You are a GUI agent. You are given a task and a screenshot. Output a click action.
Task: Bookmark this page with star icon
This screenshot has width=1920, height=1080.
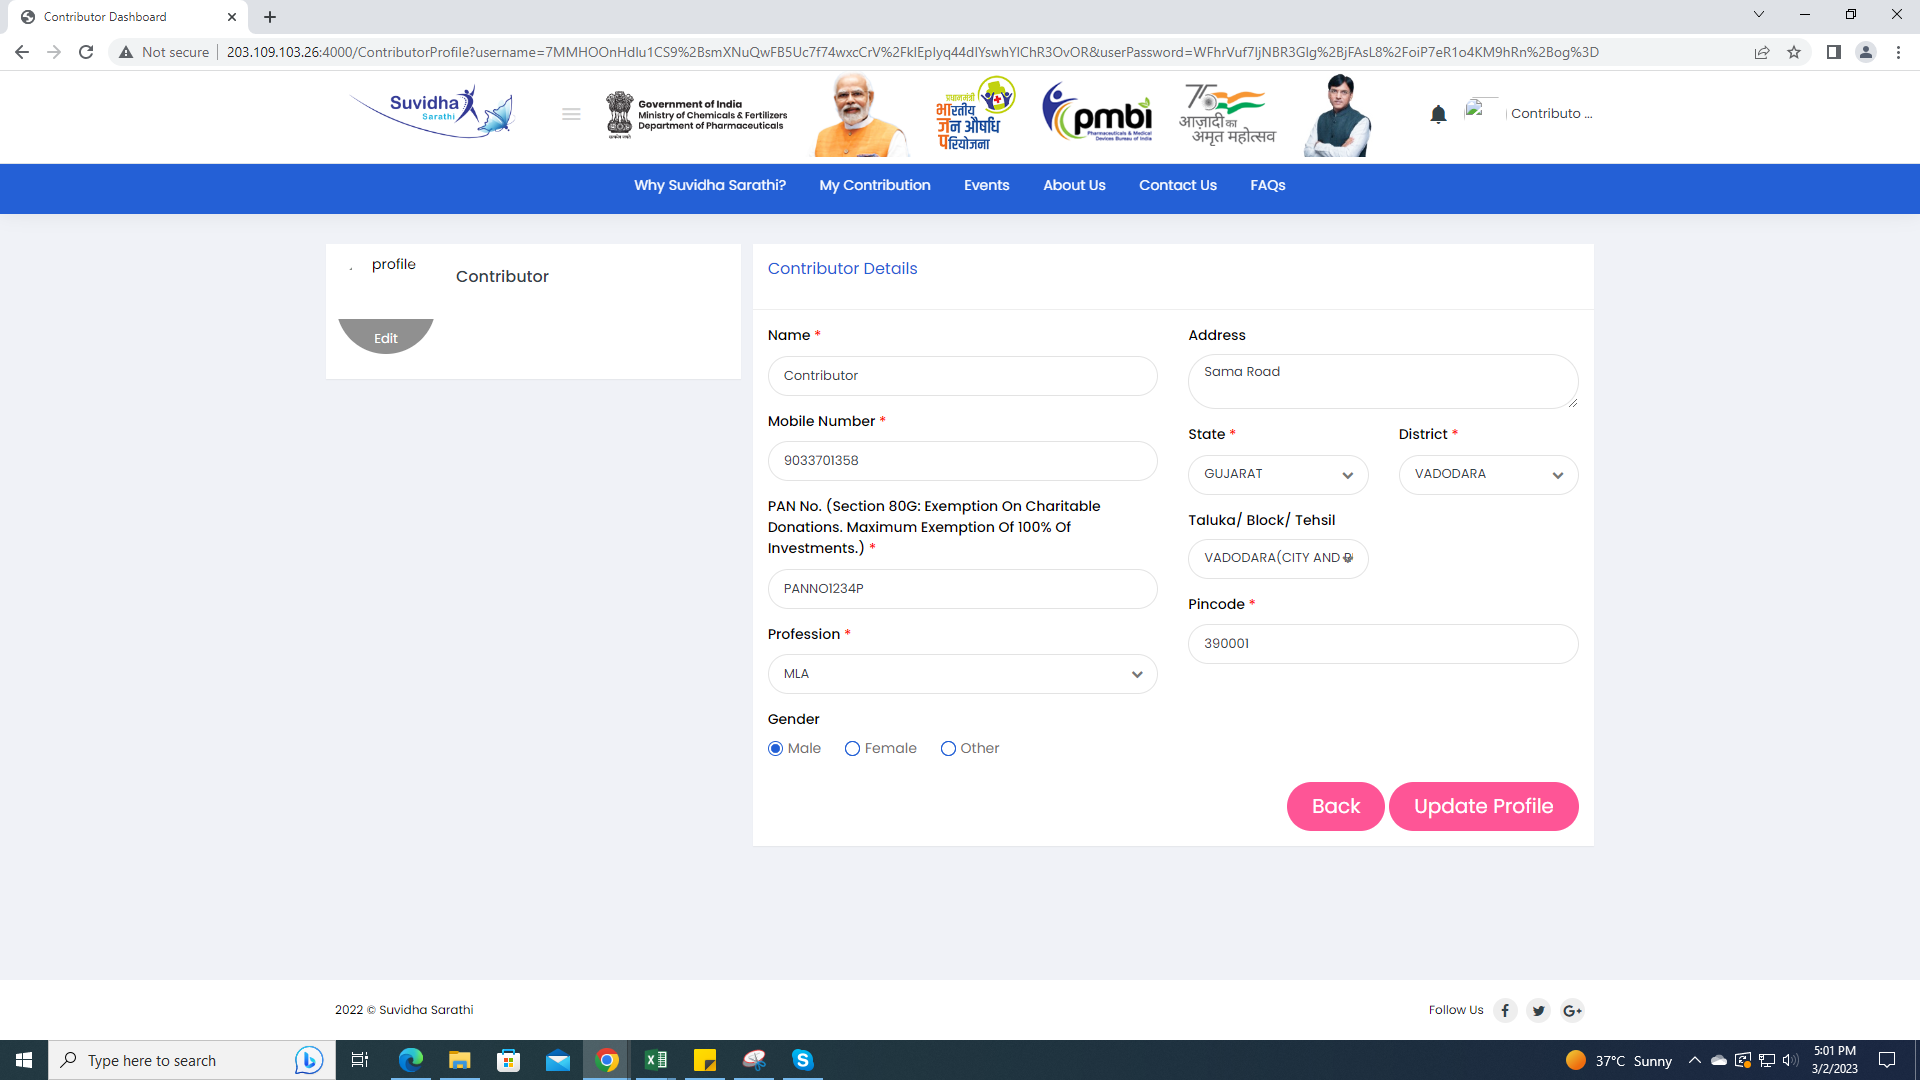coord(1794,52)
